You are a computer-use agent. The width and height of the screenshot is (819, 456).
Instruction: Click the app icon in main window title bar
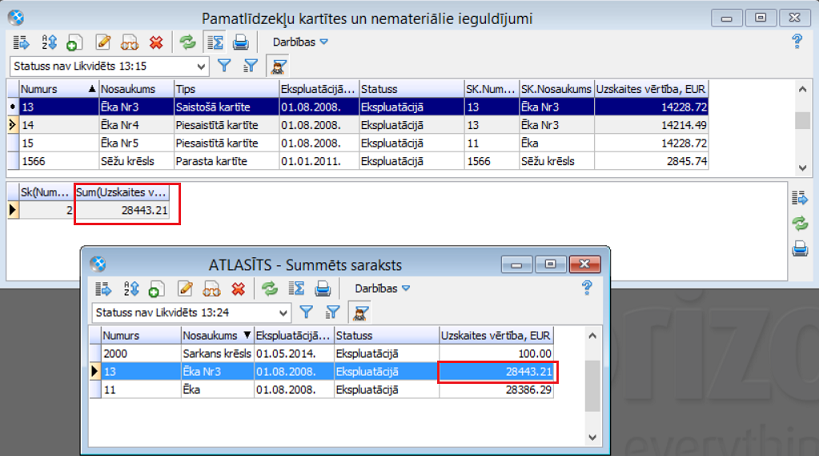16,18
